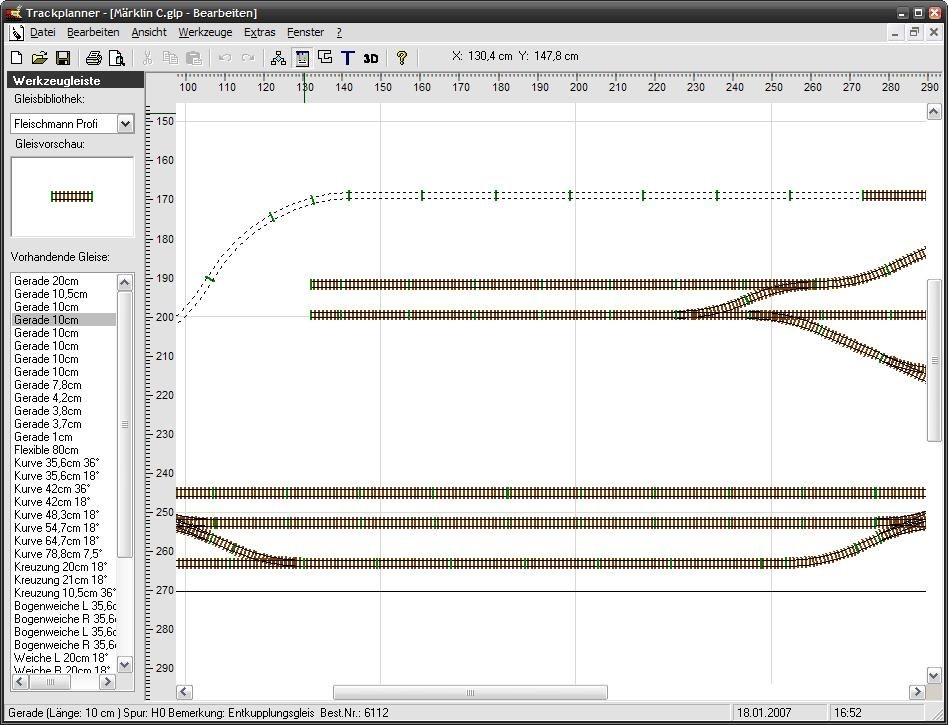
Task: Click the 3D view icon
Action: click(371, 58)
